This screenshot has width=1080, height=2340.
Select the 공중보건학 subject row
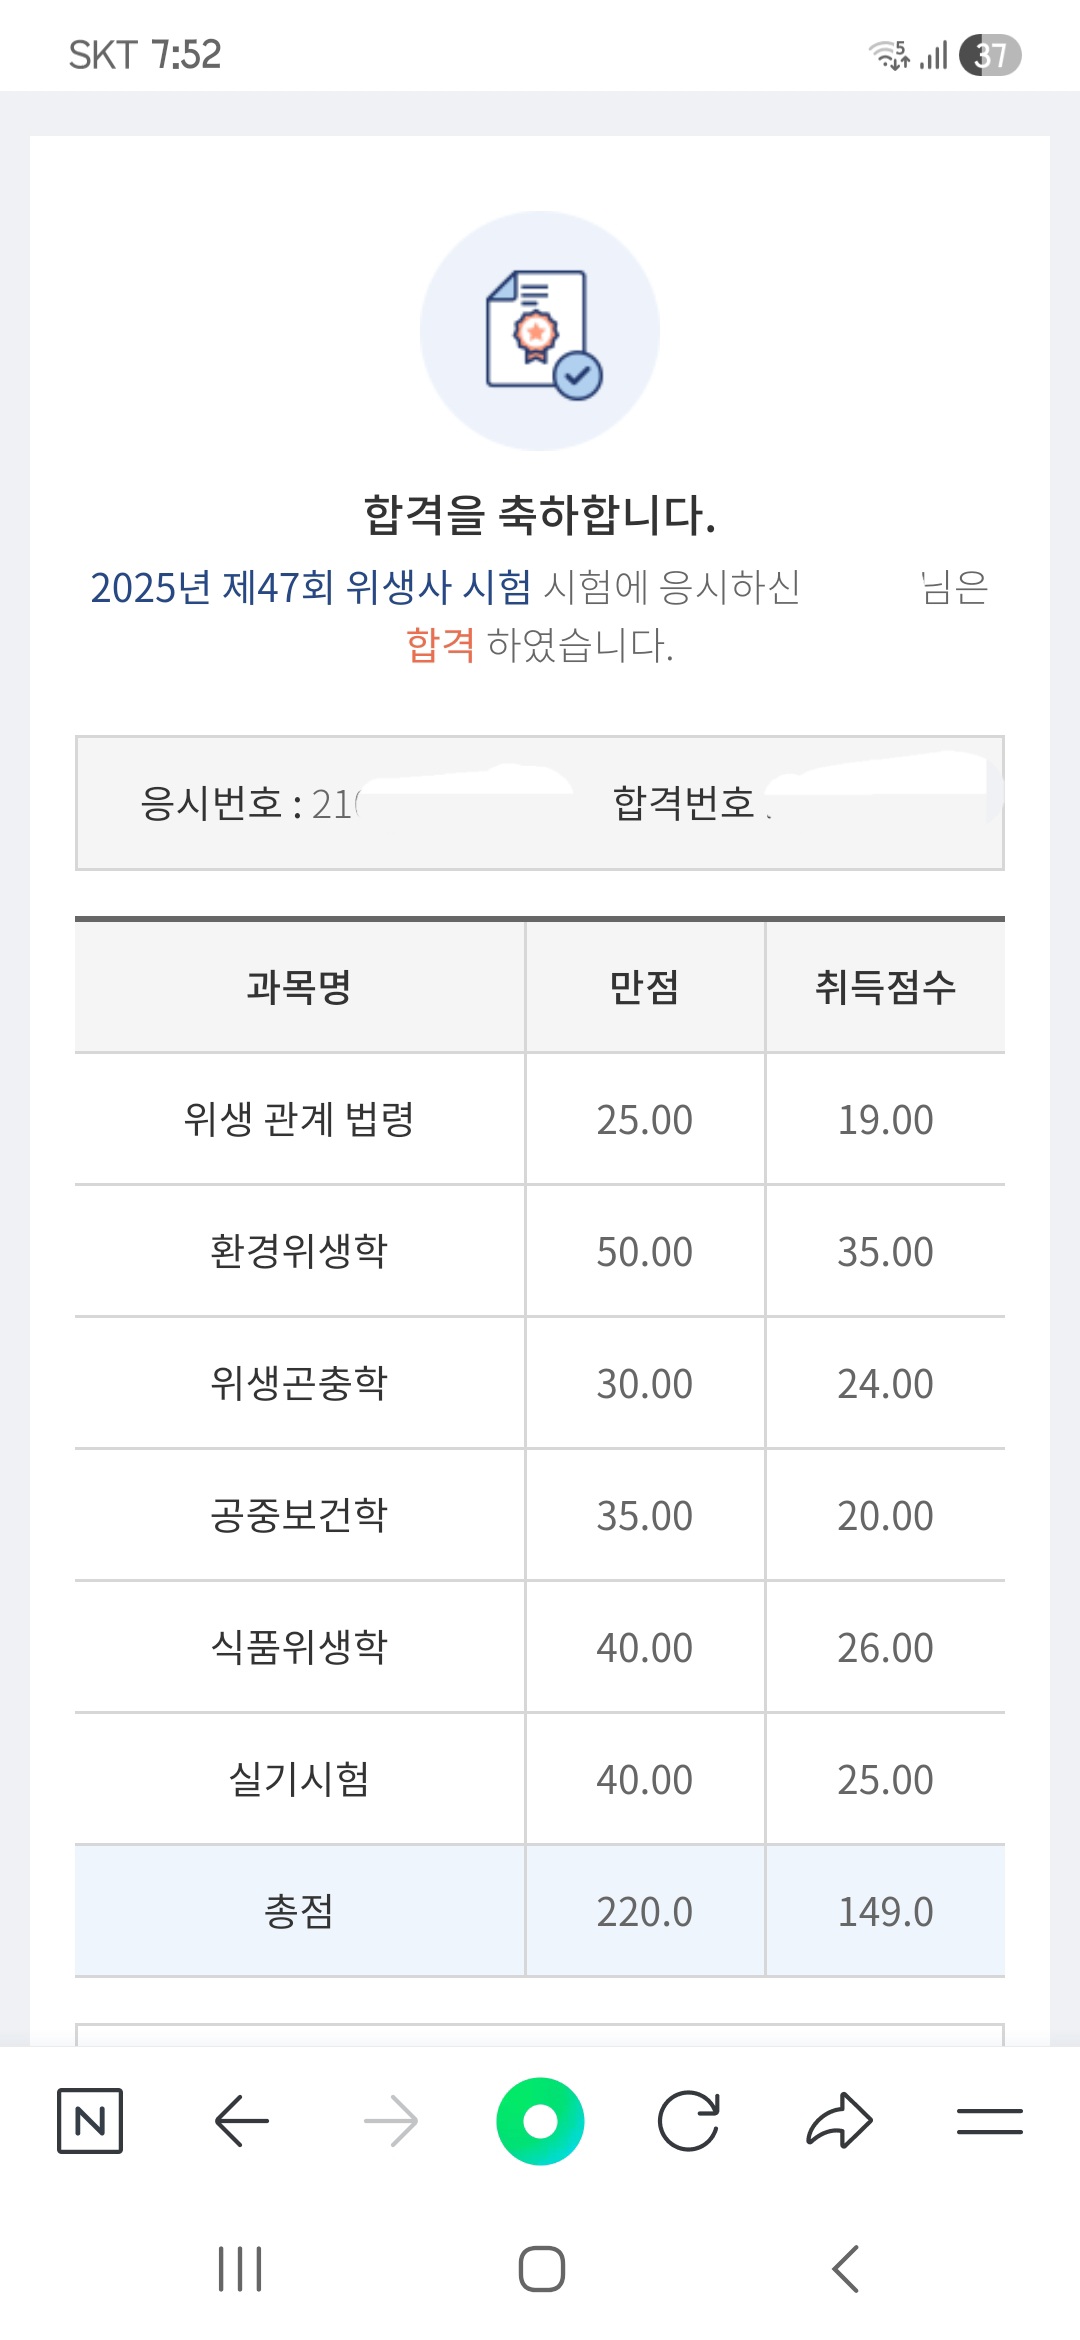pyautogui.click(x=299, y=1515)
